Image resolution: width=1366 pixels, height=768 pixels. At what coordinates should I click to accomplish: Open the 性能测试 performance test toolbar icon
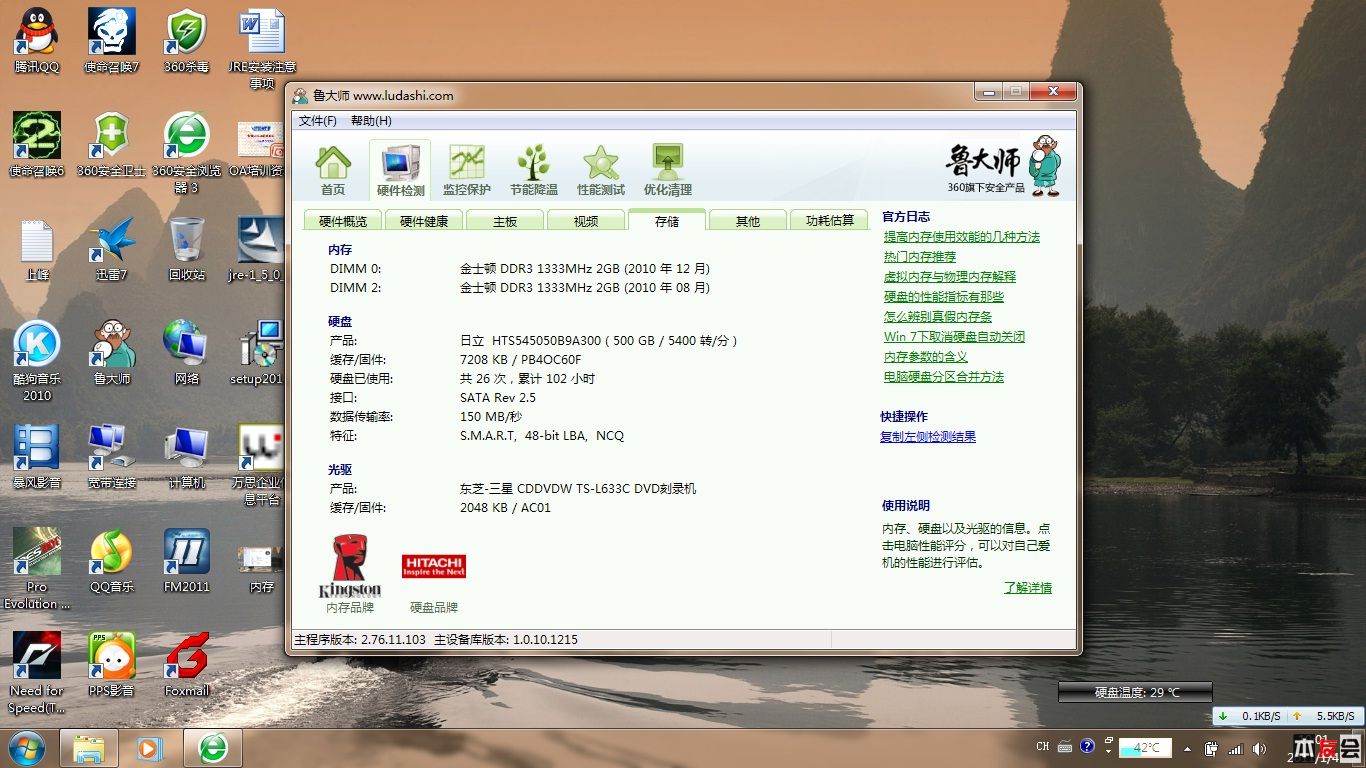601,169
